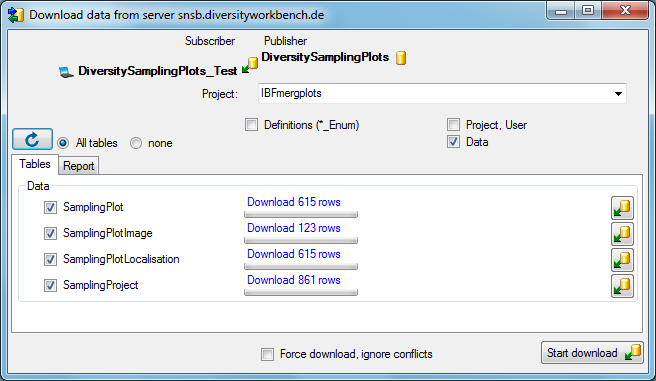Click the SamplingPlotImage row download icon
The height and width of the screenshot is (381, 656).
tap(622, 234)
